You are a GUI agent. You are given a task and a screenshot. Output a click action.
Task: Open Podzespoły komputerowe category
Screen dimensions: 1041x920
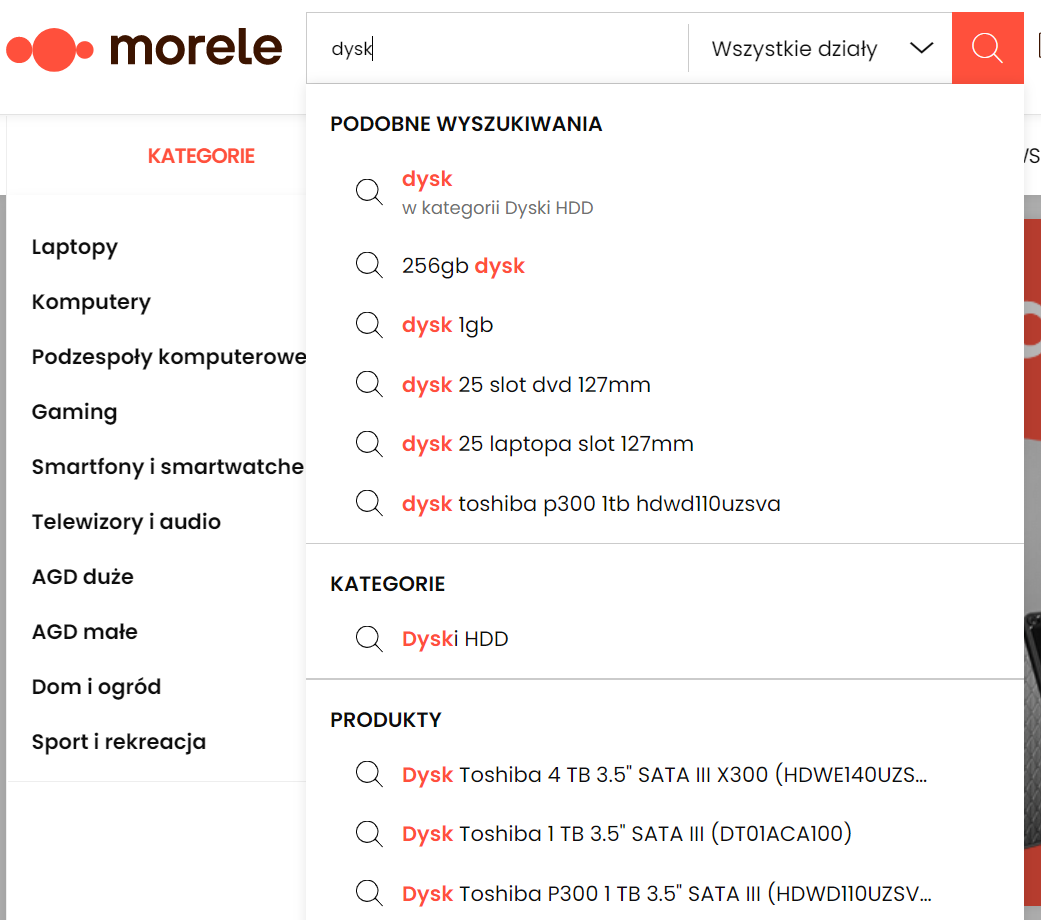[x=169, y=357]
